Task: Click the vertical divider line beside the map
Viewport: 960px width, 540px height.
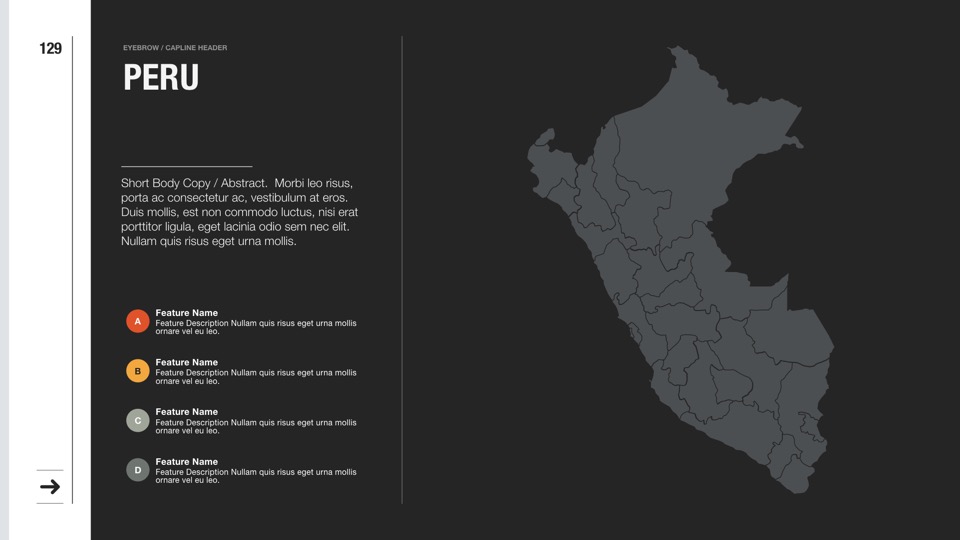Action: 402,270
